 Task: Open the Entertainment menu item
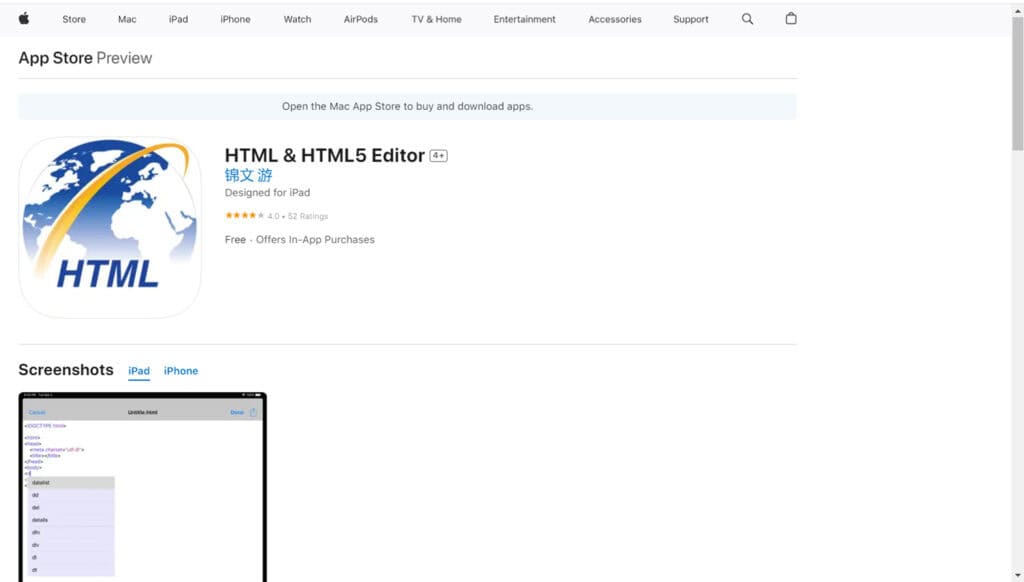click(524, 18)
